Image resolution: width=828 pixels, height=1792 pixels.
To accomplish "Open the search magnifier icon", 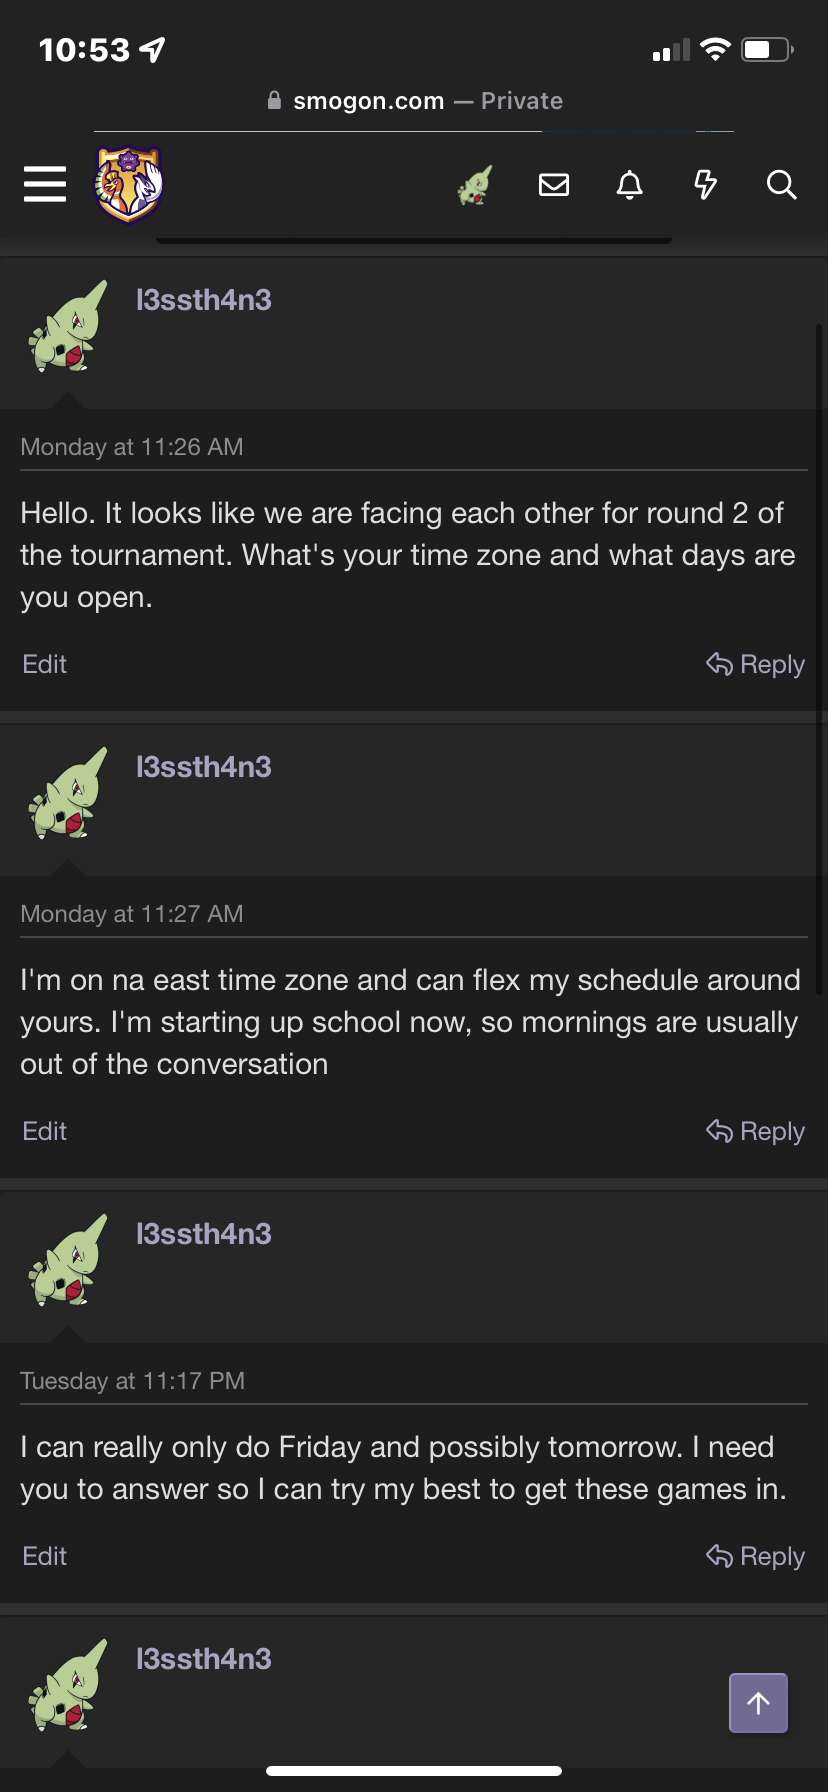I will pos(781,185).
